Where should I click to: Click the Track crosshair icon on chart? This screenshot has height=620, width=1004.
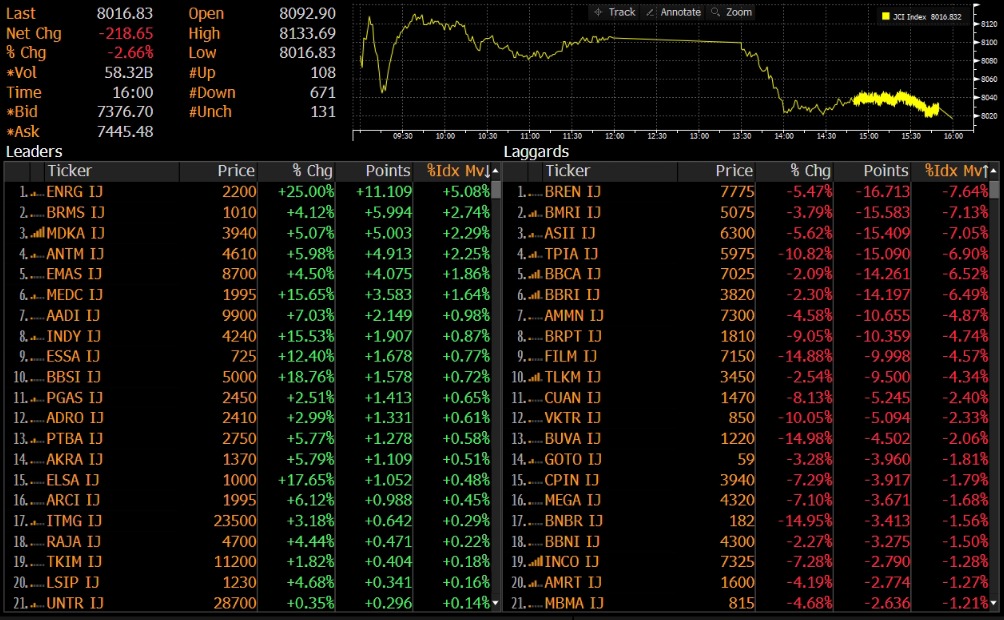pyautogui.click(x=598, y=12)
